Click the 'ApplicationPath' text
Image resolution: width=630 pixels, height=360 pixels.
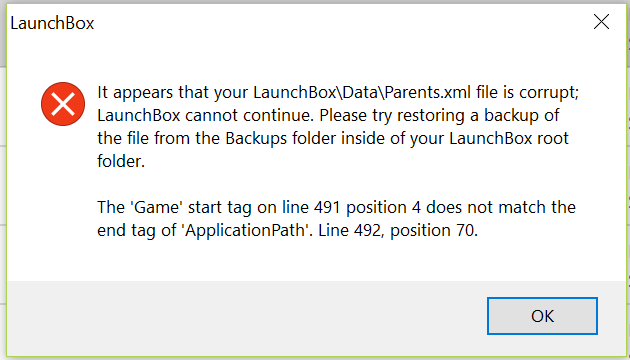tap(245, 231)
